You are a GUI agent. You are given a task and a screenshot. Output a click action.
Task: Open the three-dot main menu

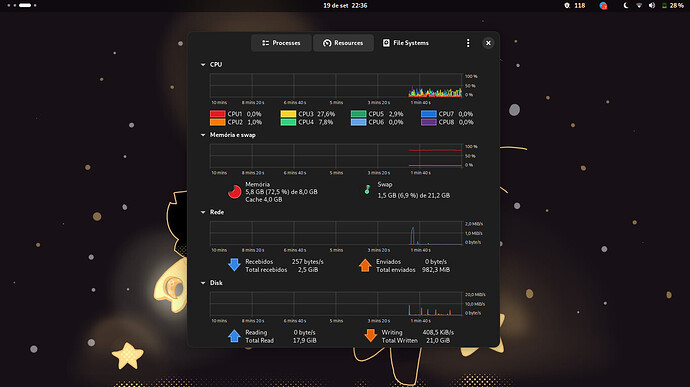[x=468, y=43]
